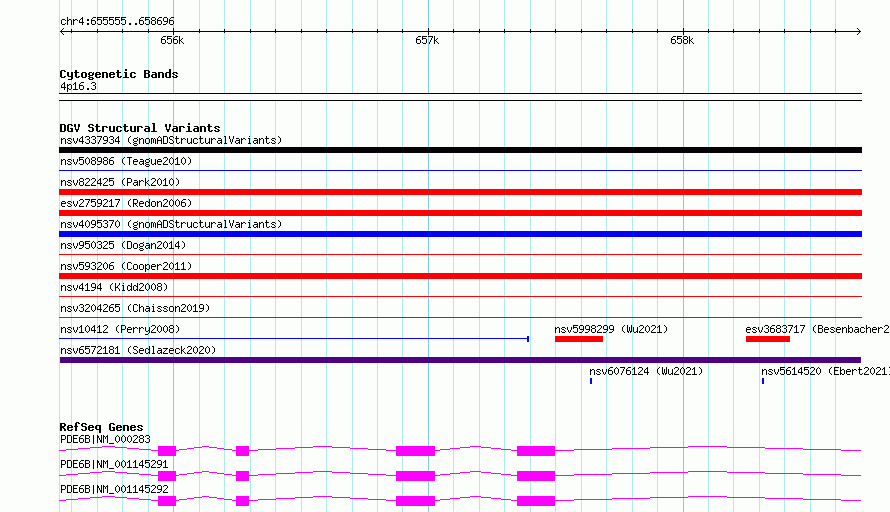Click the Cytogenetic Bands track title
890x512 pixels.
pos(119,74)
